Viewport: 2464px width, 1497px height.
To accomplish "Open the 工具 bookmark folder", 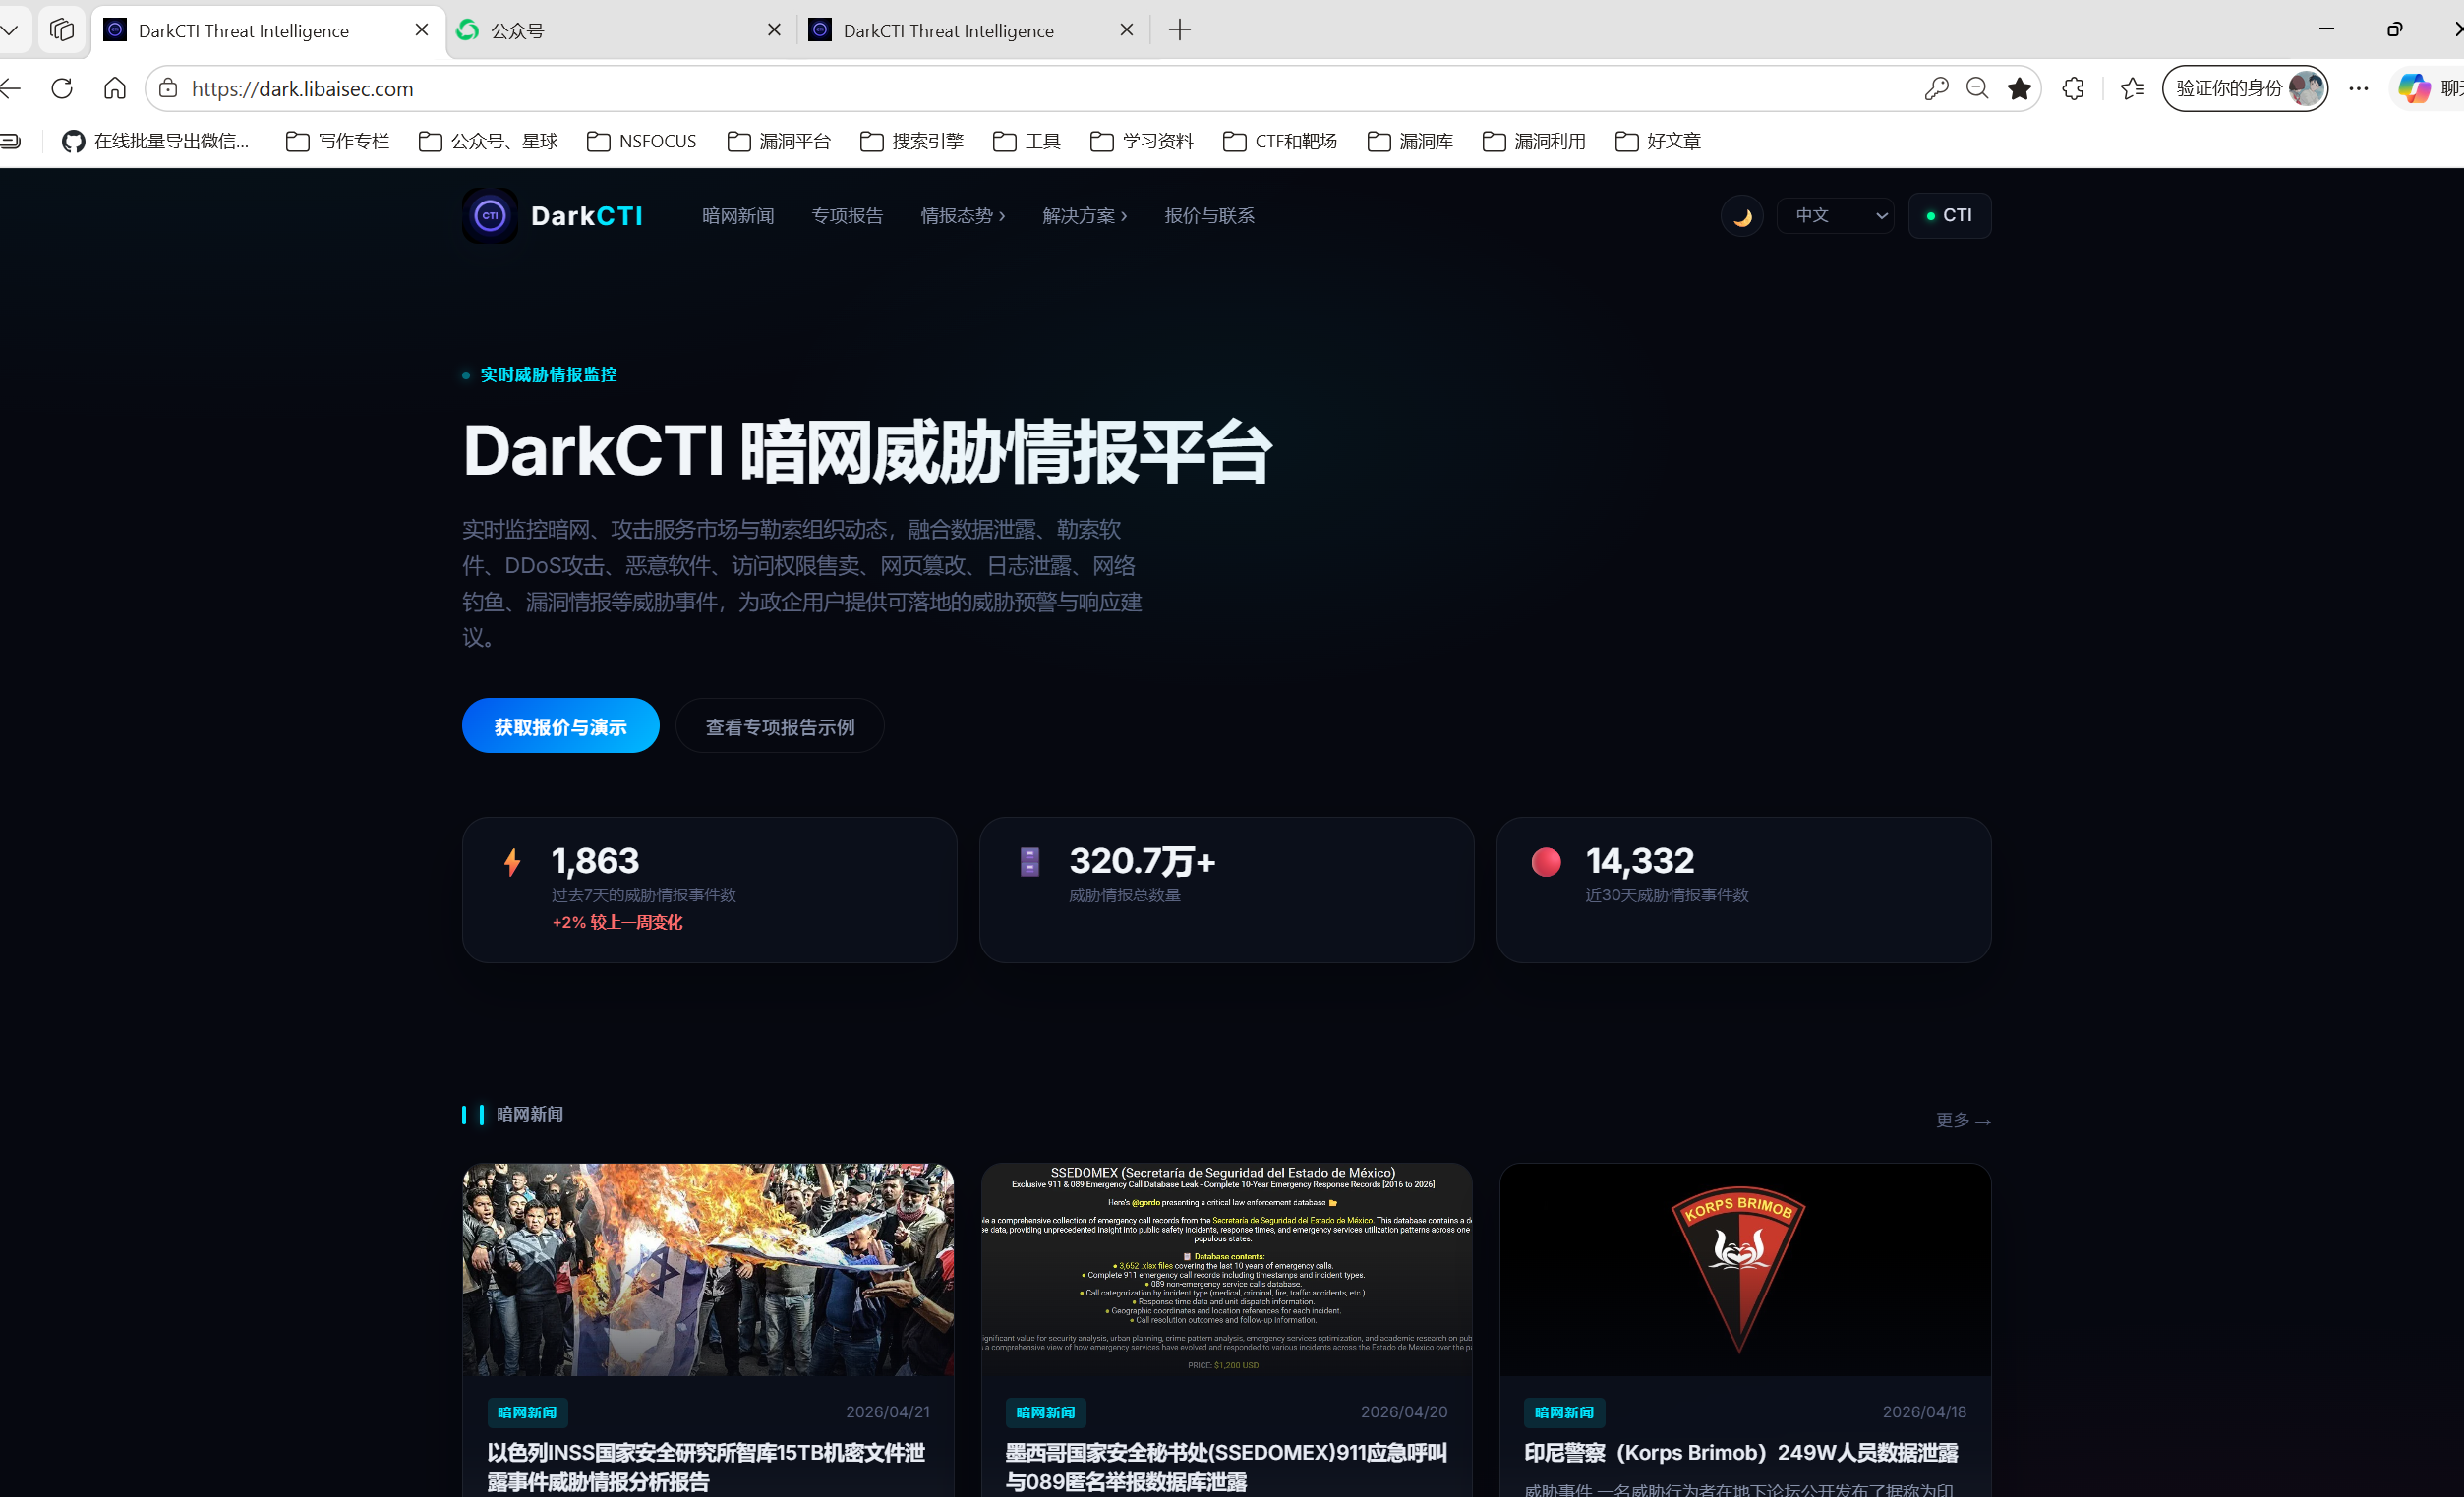I will 1027,141.
